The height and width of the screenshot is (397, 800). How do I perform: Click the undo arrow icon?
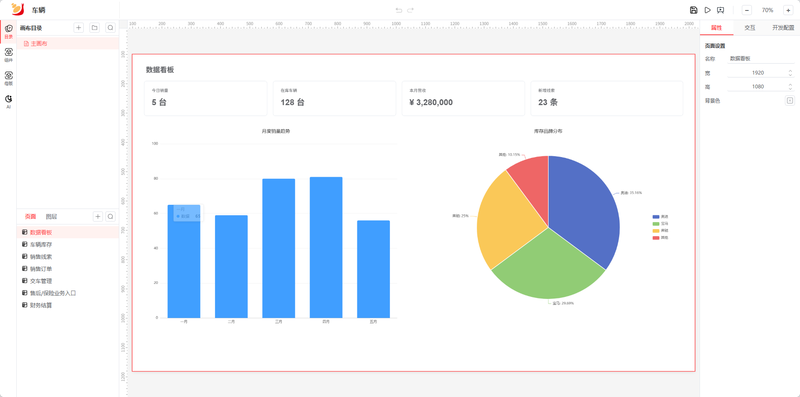click(399, 10)
